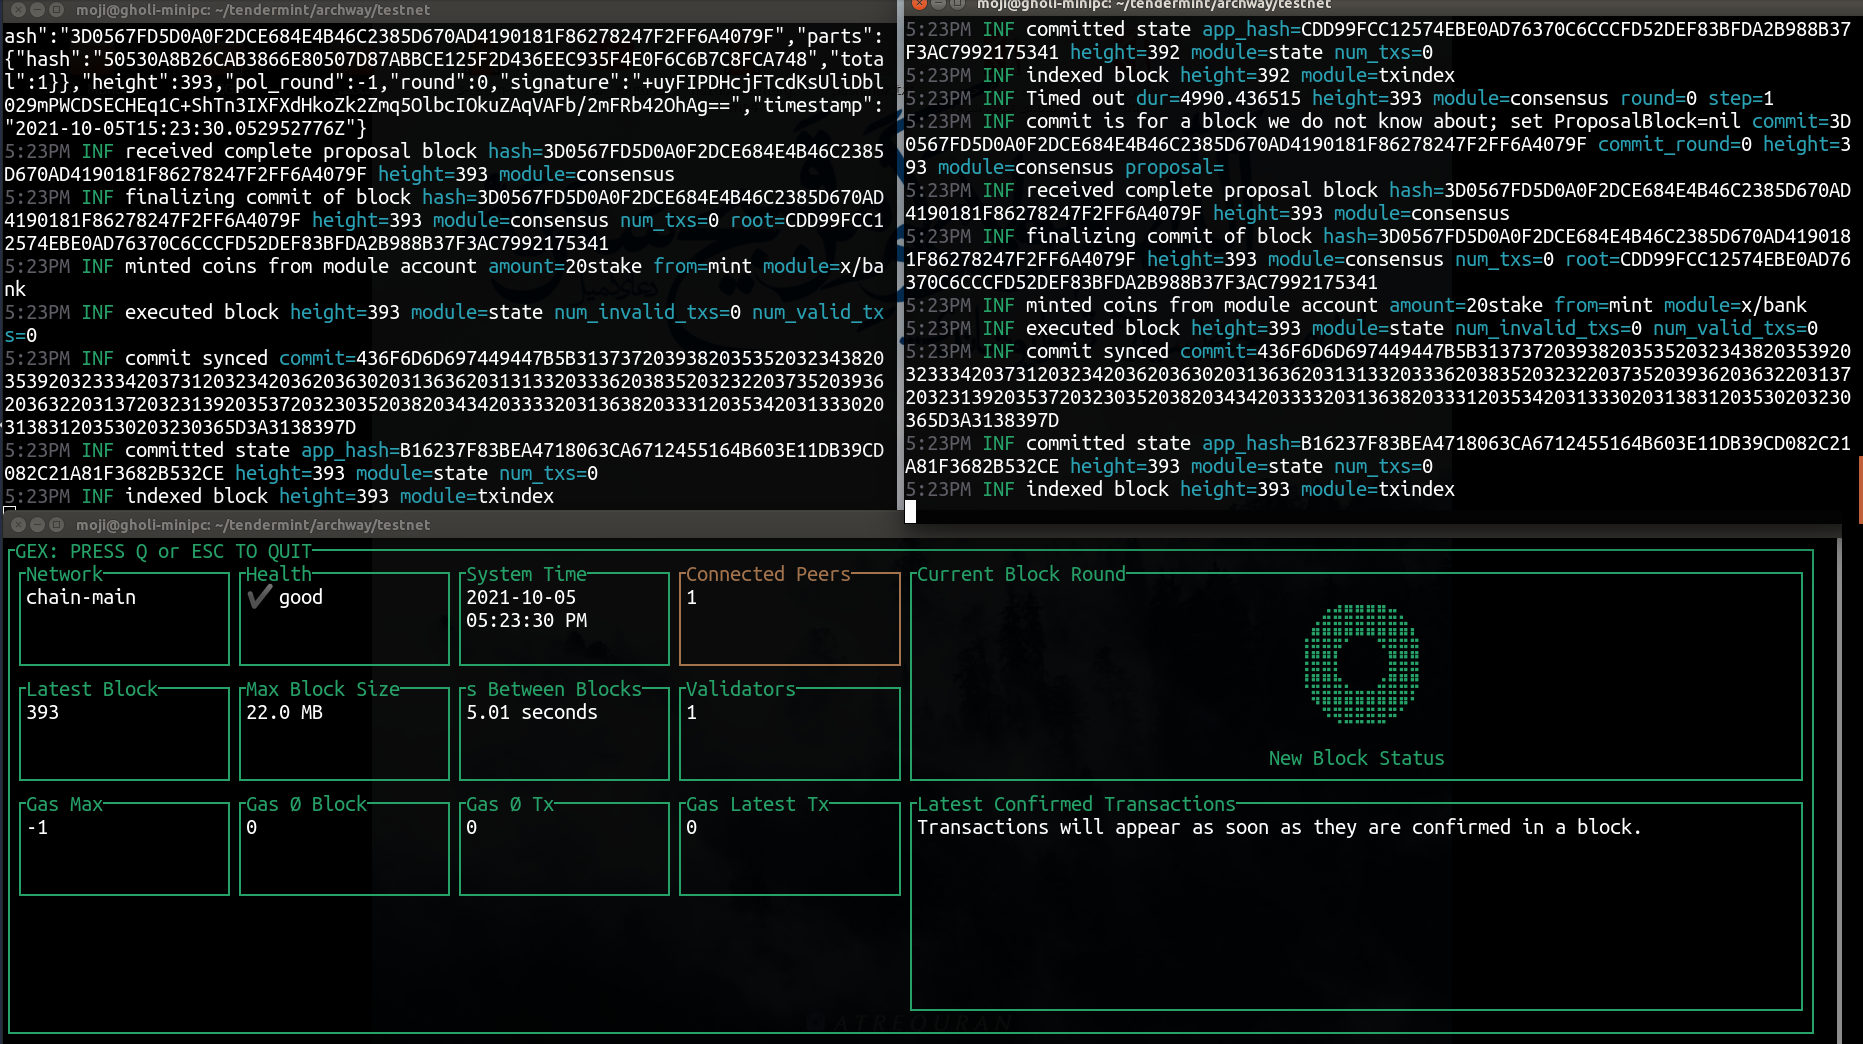The height and width of the screenshot is (1044, 1863).
Task: Click the Latest Confirmed Transactions panel
Action: point(1355,905)
